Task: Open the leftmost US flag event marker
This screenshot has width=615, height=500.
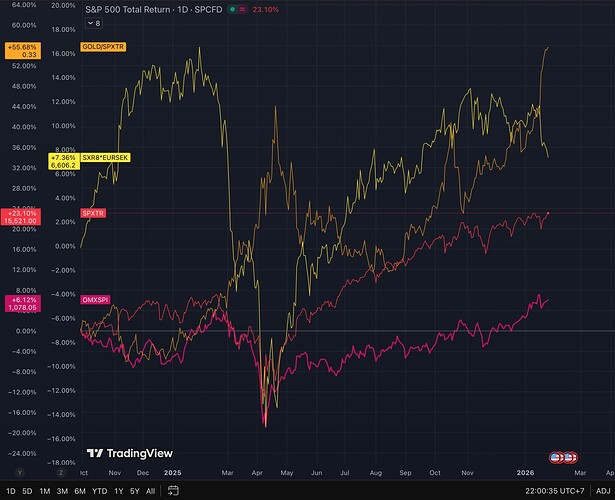Action: coord(555,457)
